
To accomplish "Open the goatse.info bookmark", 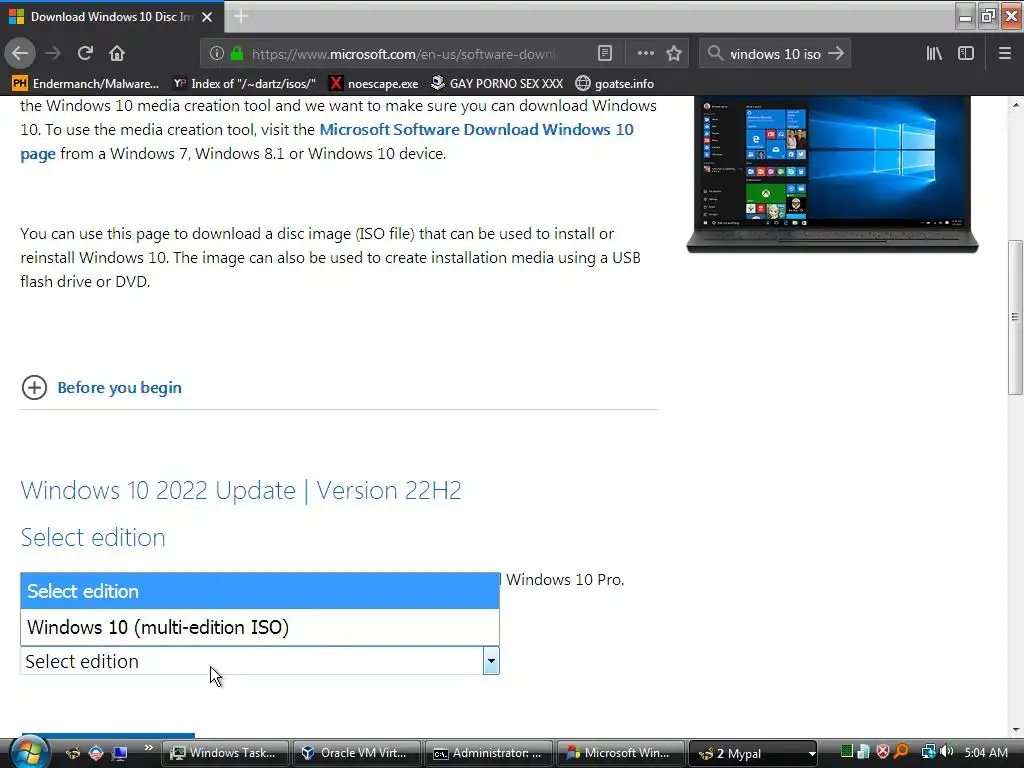I will [615, 84].
